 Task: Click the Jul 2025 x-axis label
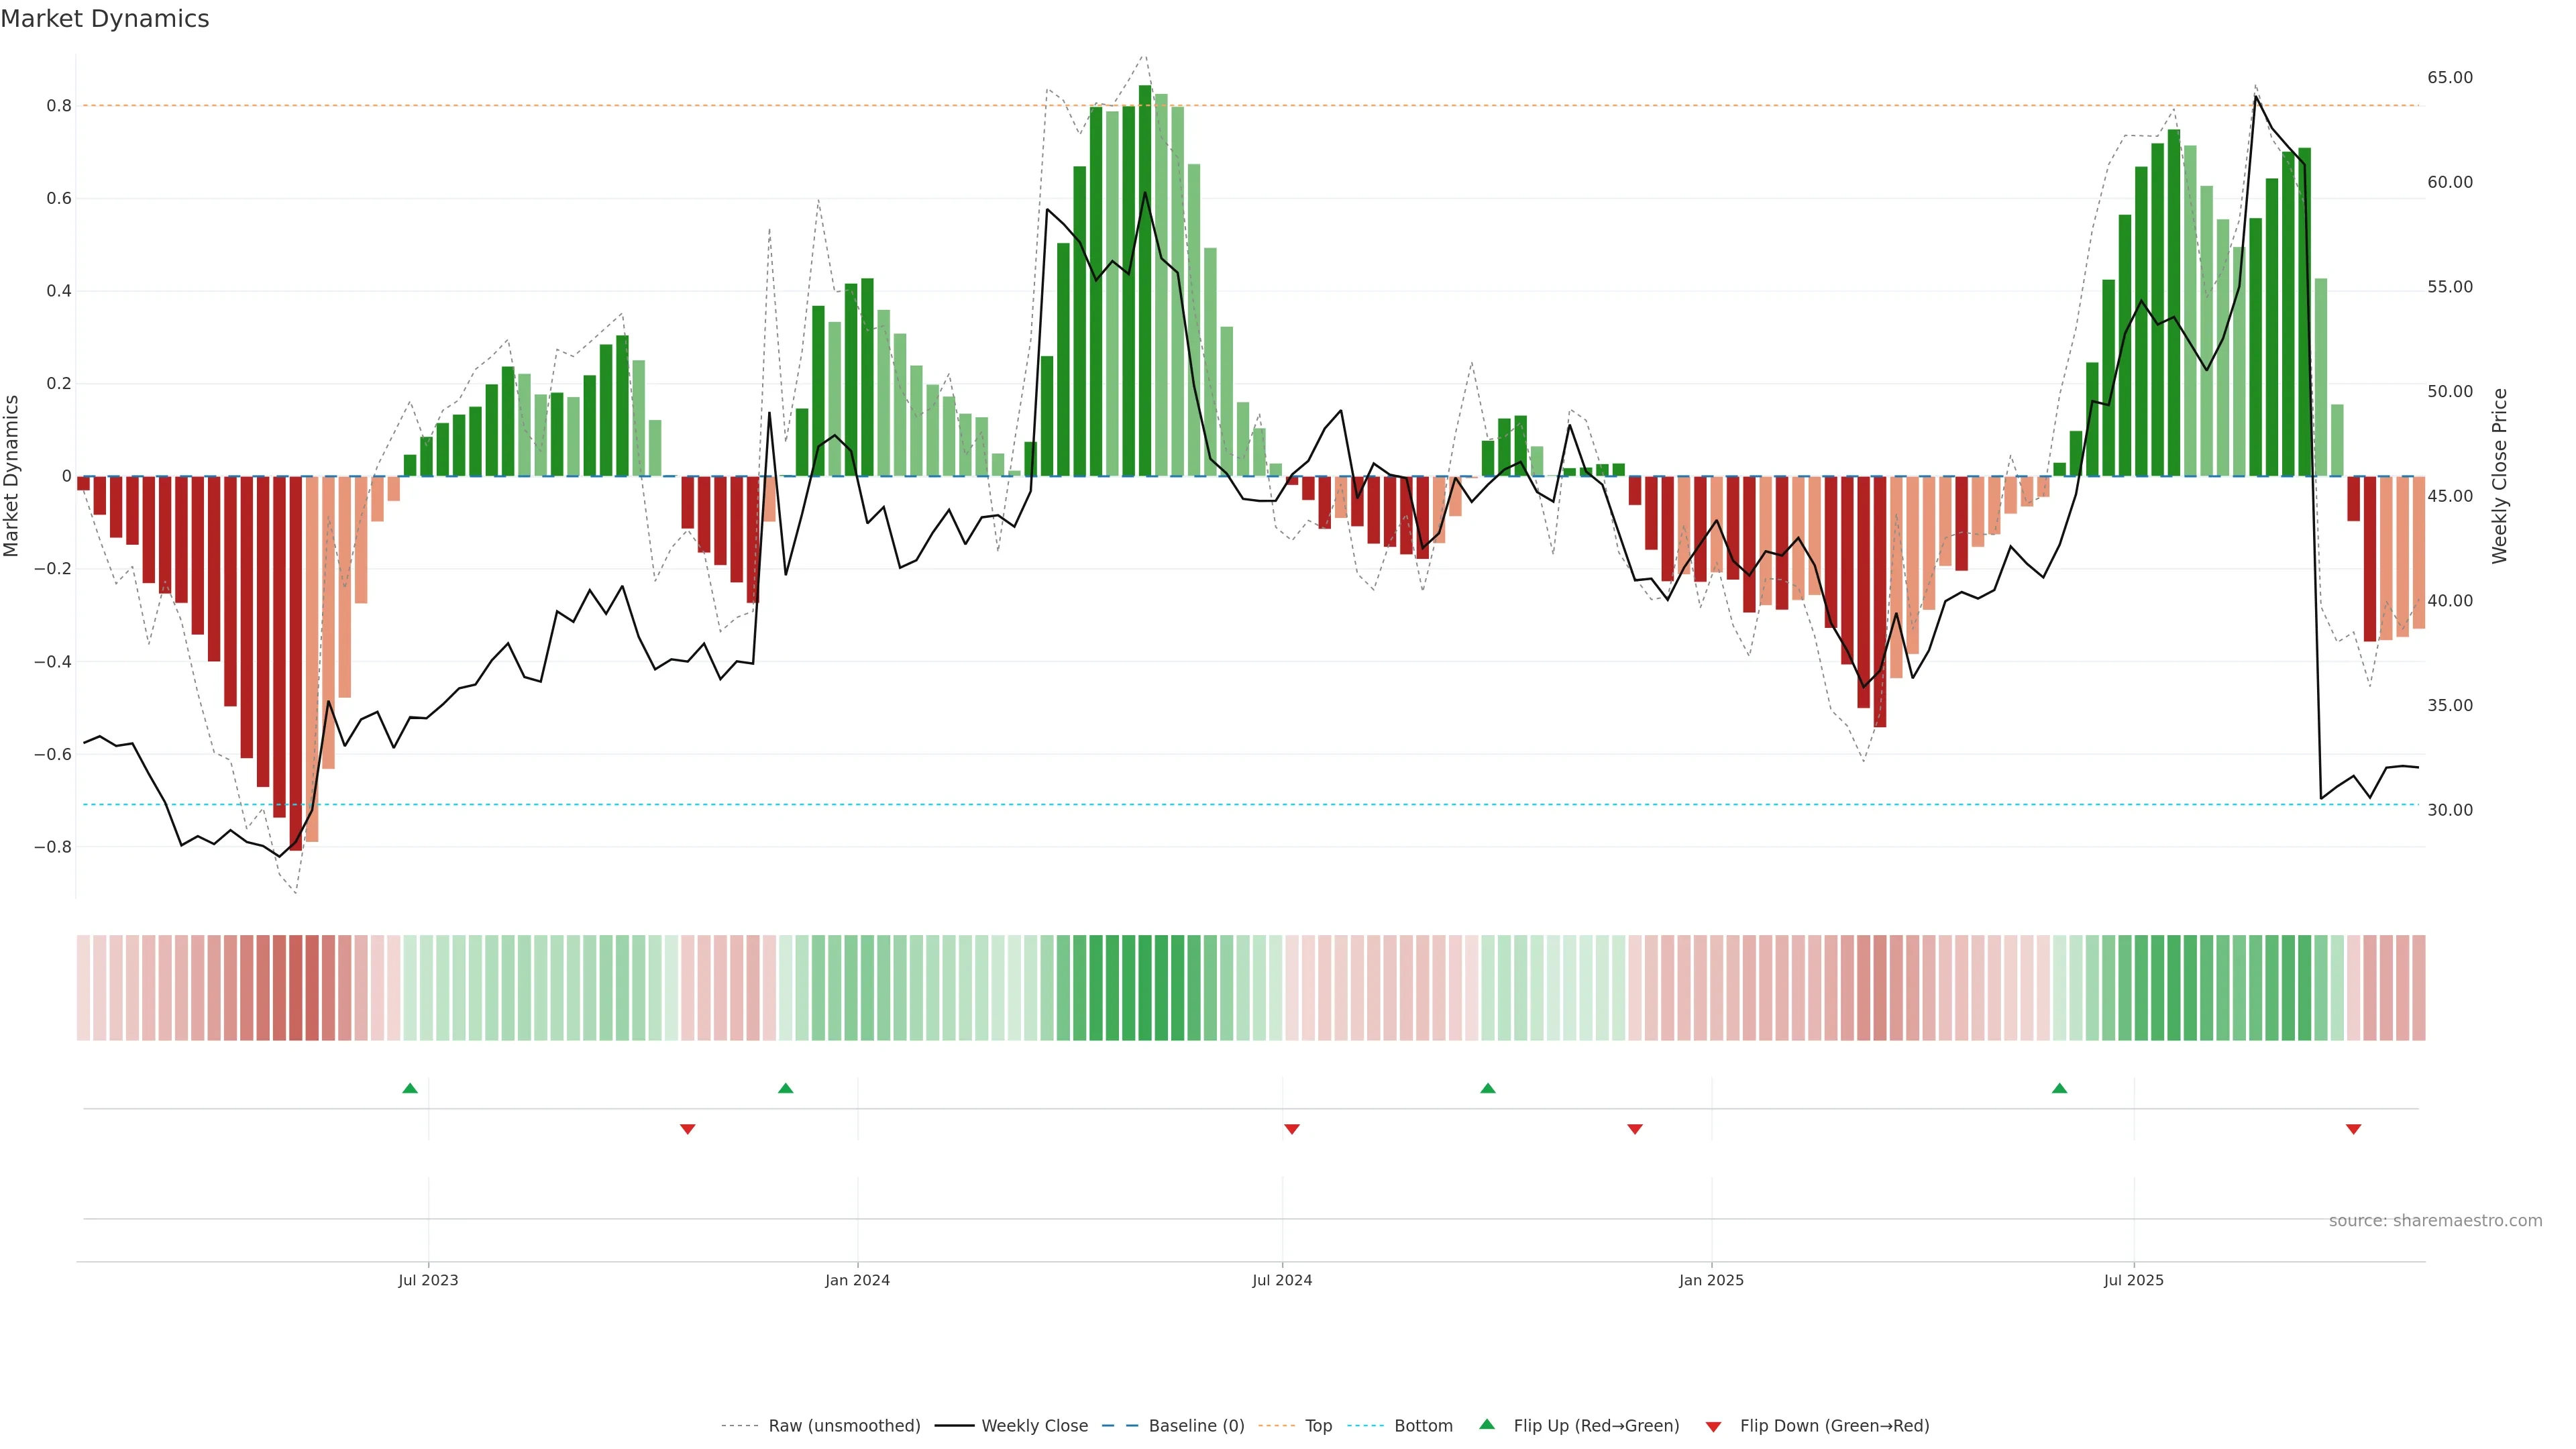2133,1280
